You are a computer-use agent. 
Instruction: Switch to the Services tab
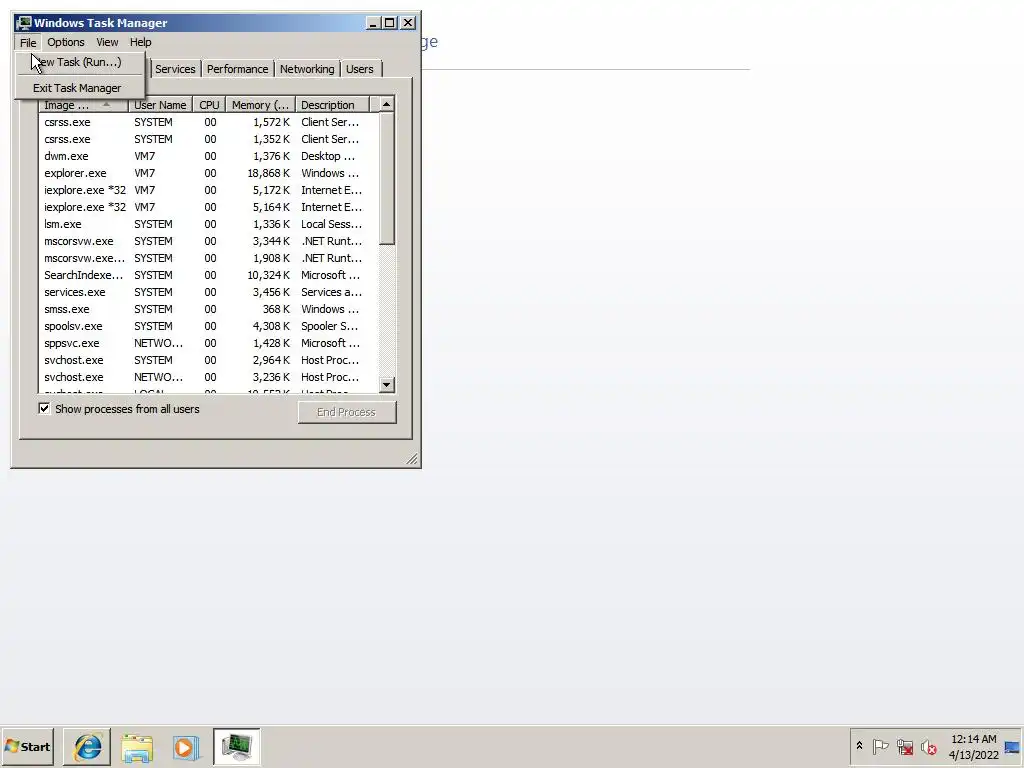click(175, 69)
